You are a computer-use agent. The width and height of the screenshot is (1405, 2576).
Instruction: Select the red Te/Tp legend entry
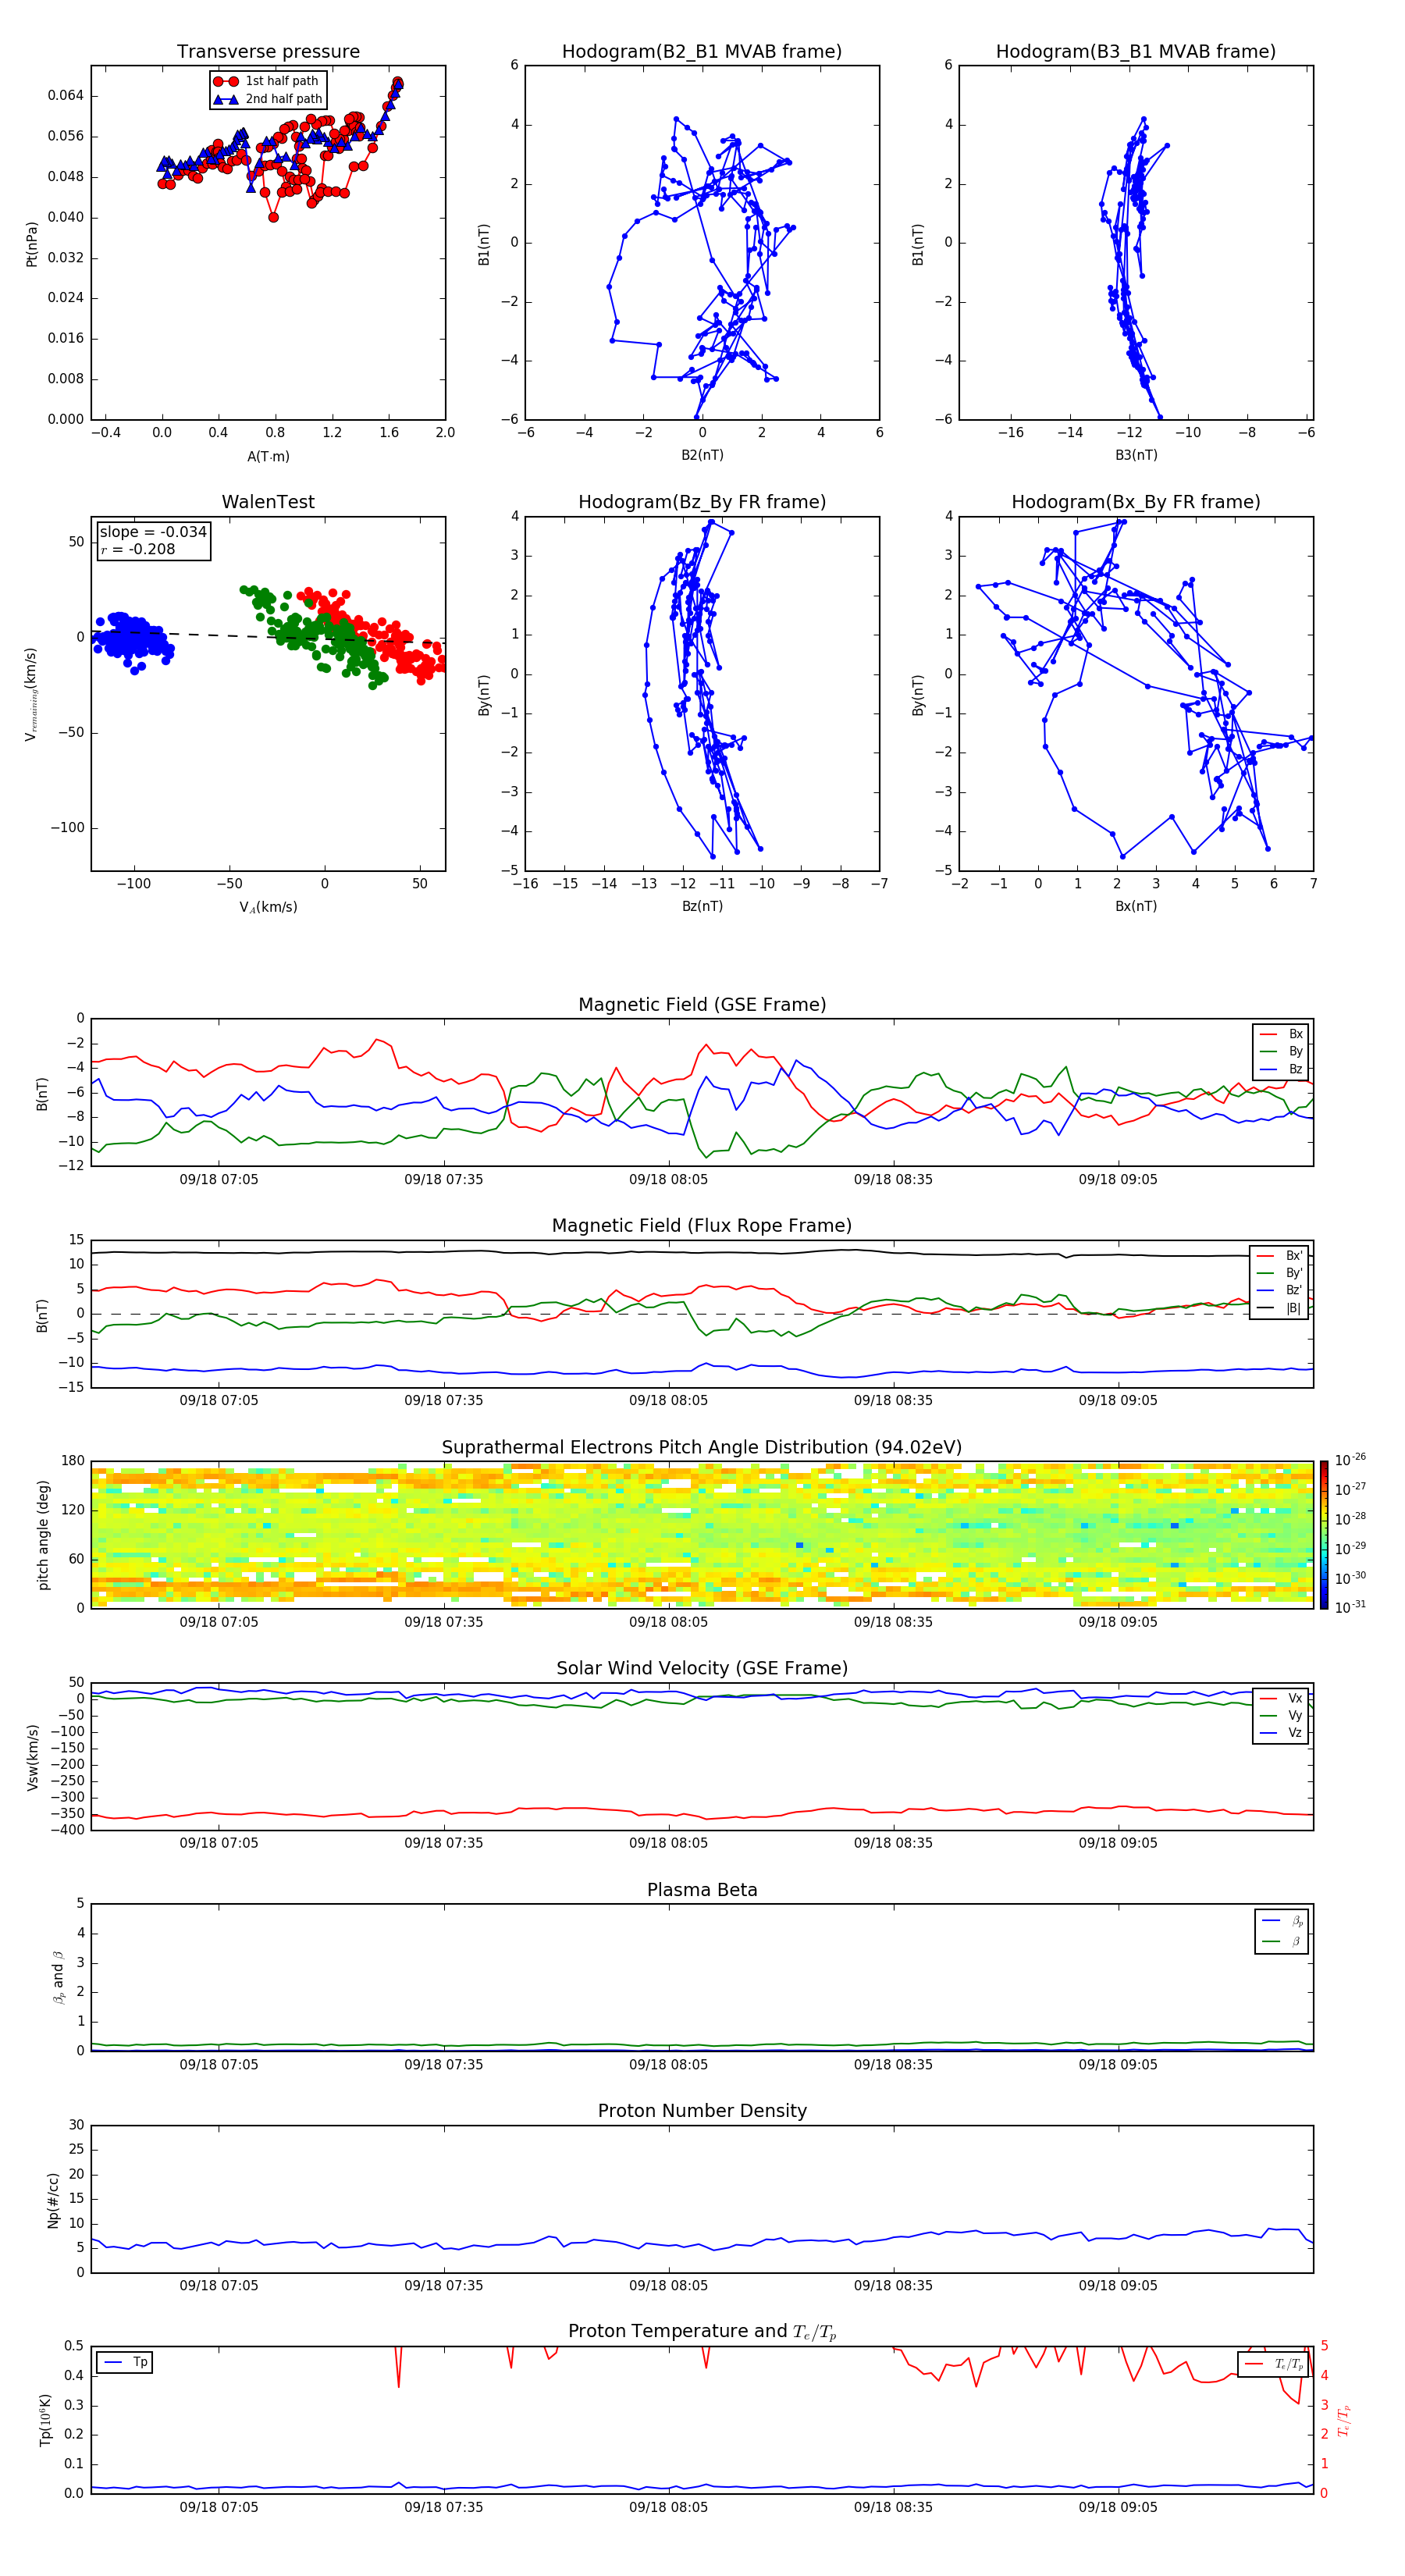(1274, 2364)
